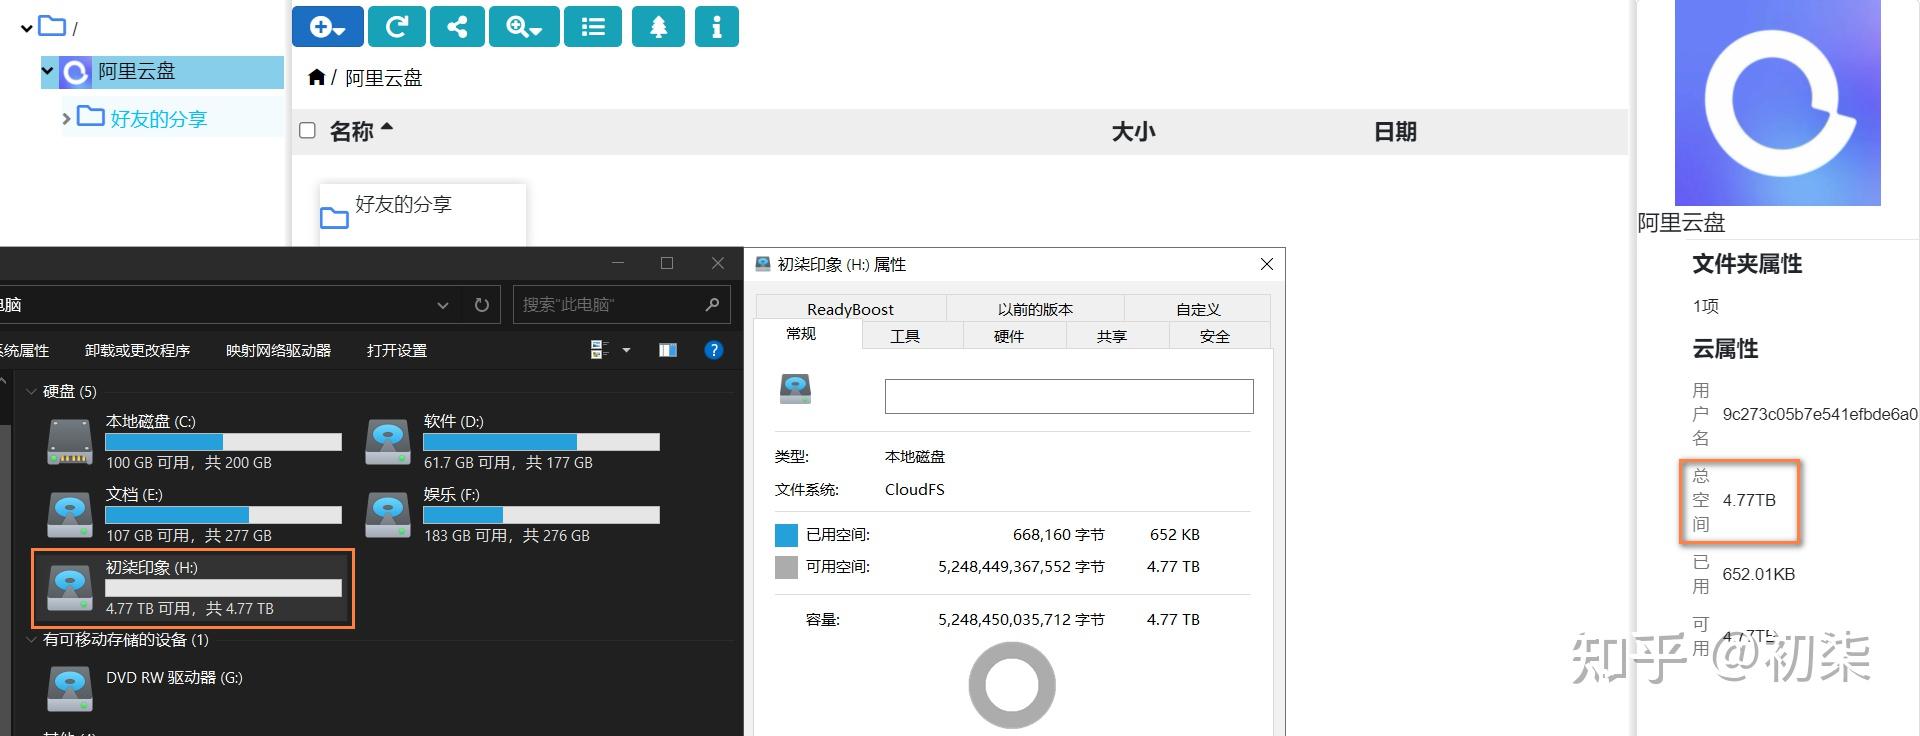Click the drive name text field

[x=1069, y=396]
